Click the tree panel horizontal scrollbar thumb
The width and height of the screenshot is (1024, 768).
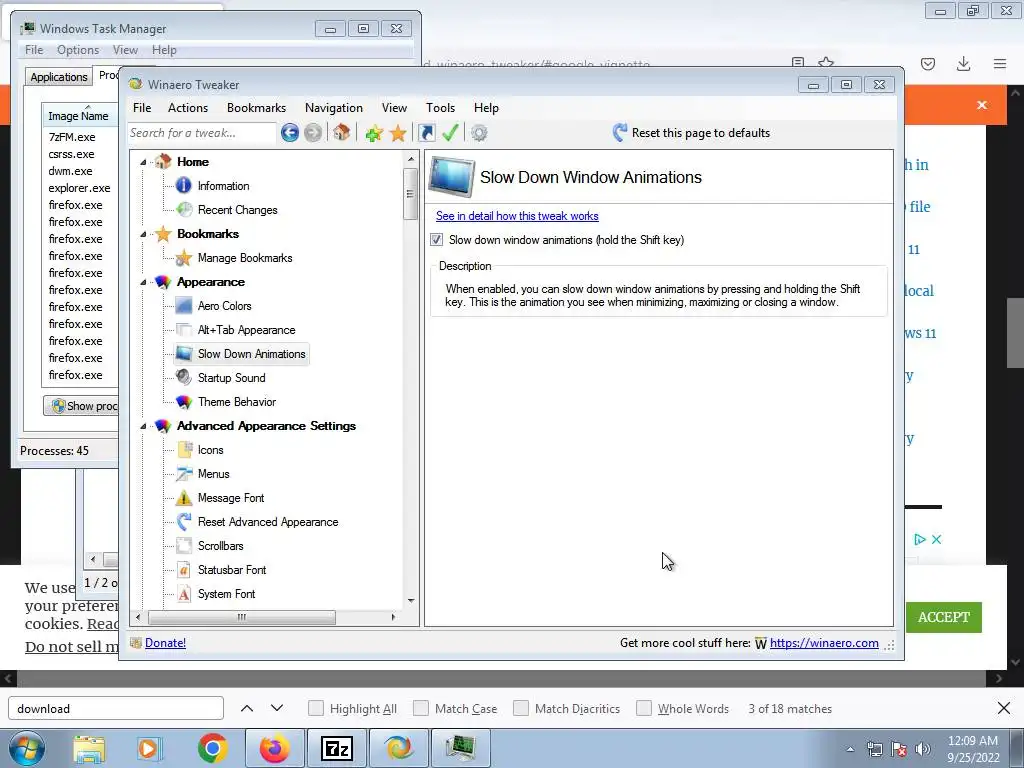(242, 616)
